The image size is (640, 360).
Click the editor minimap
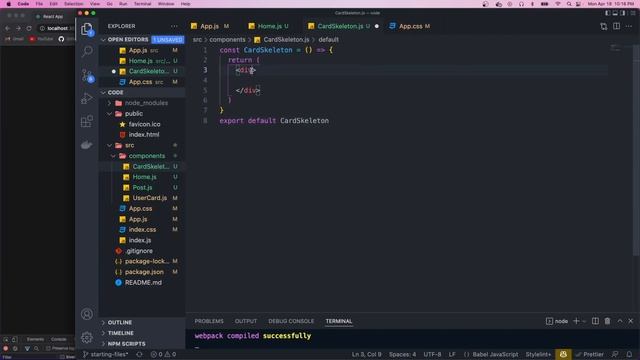click(616, 49)
